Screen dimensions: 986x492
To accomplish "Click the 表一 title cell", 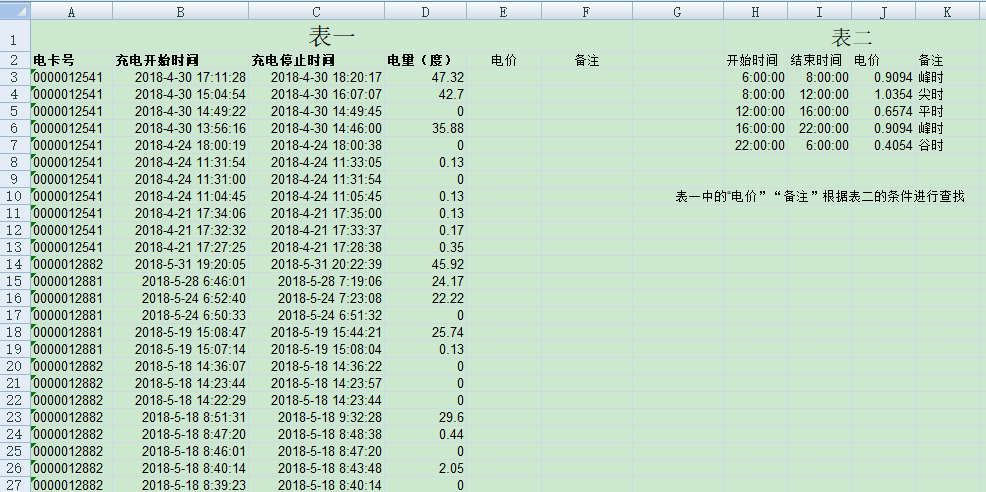I will coord(331,36).
